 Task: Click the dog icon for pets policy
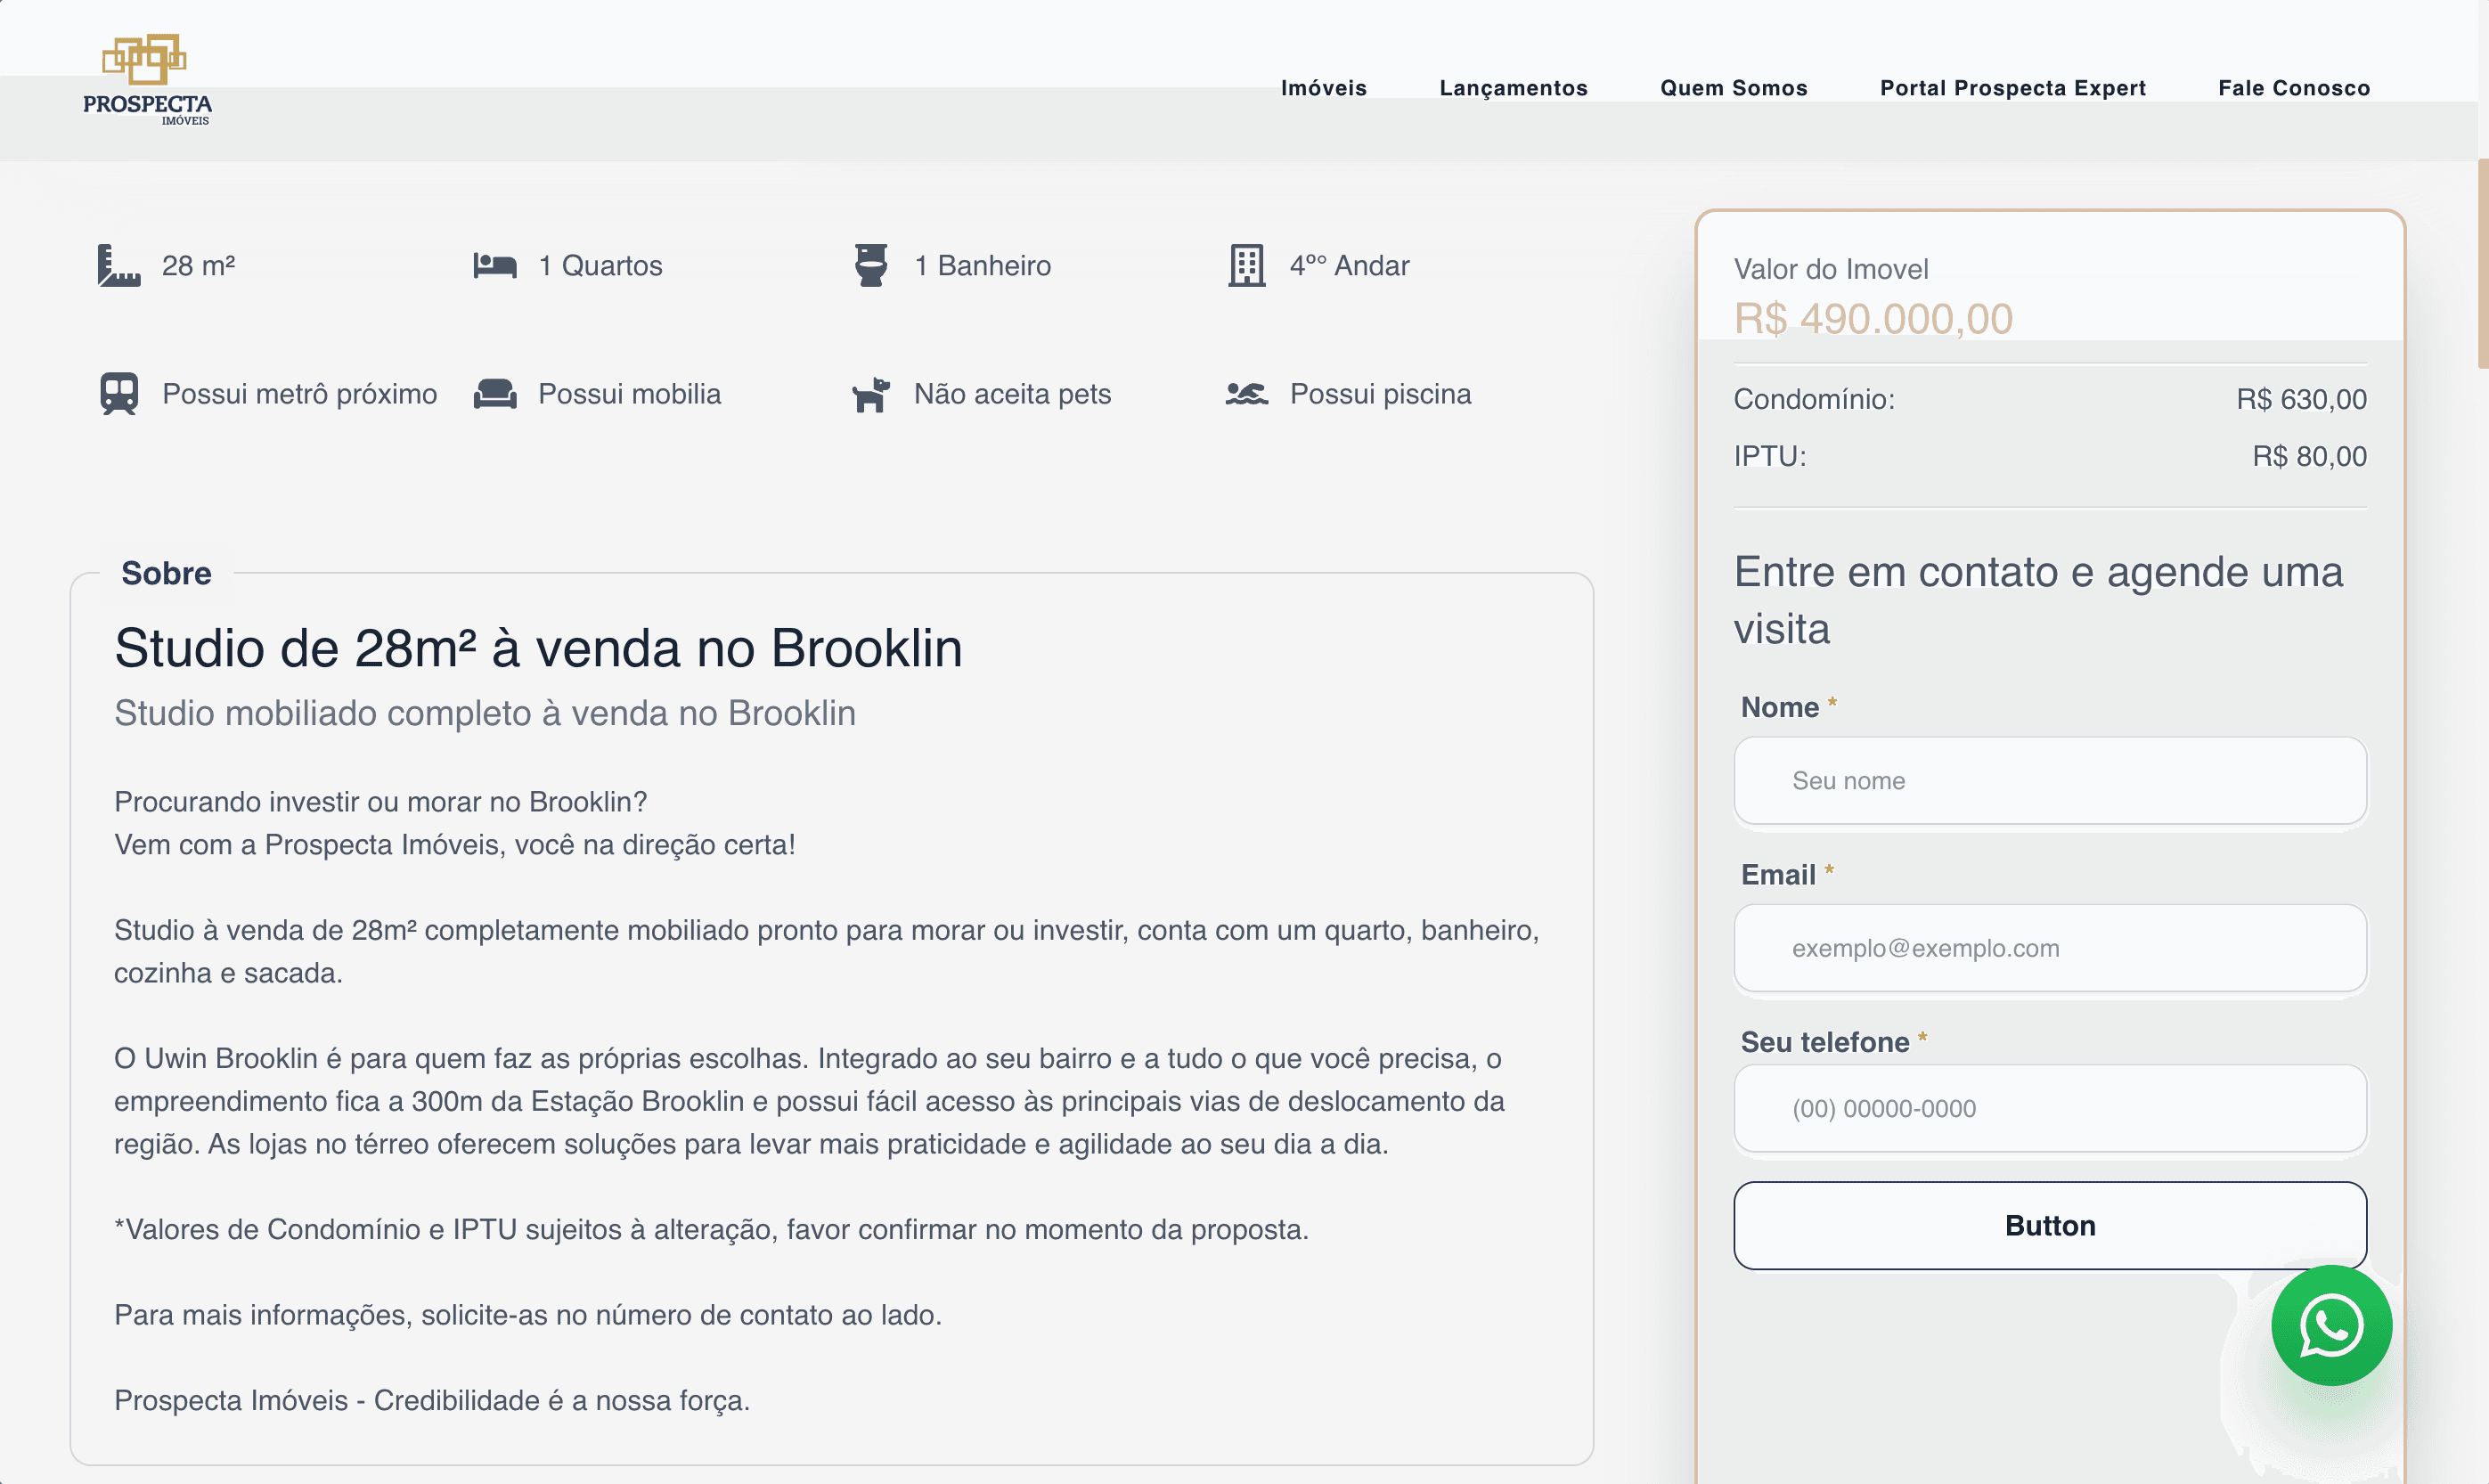(871, 394)
